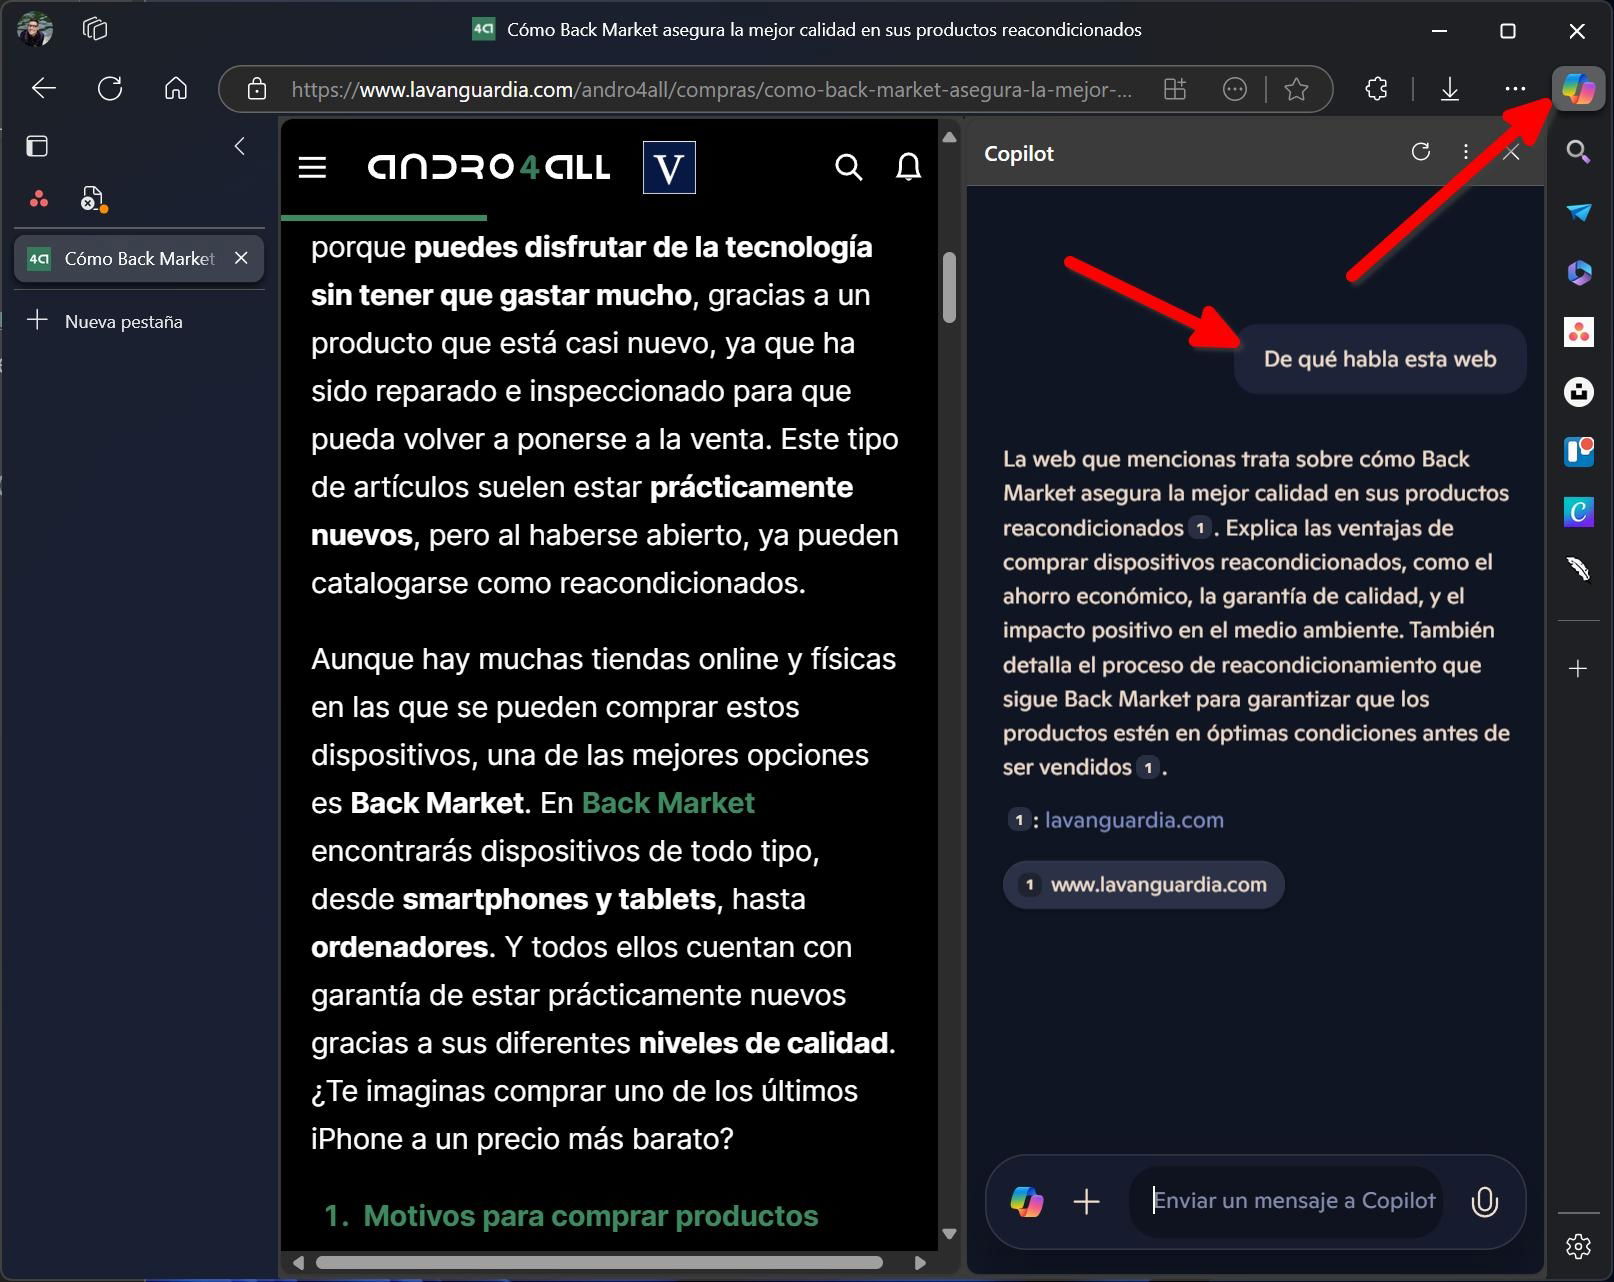View site information lock icon
This screenshot has height=1282, width=1614.
pyautogui.click(x=257, y=89)
